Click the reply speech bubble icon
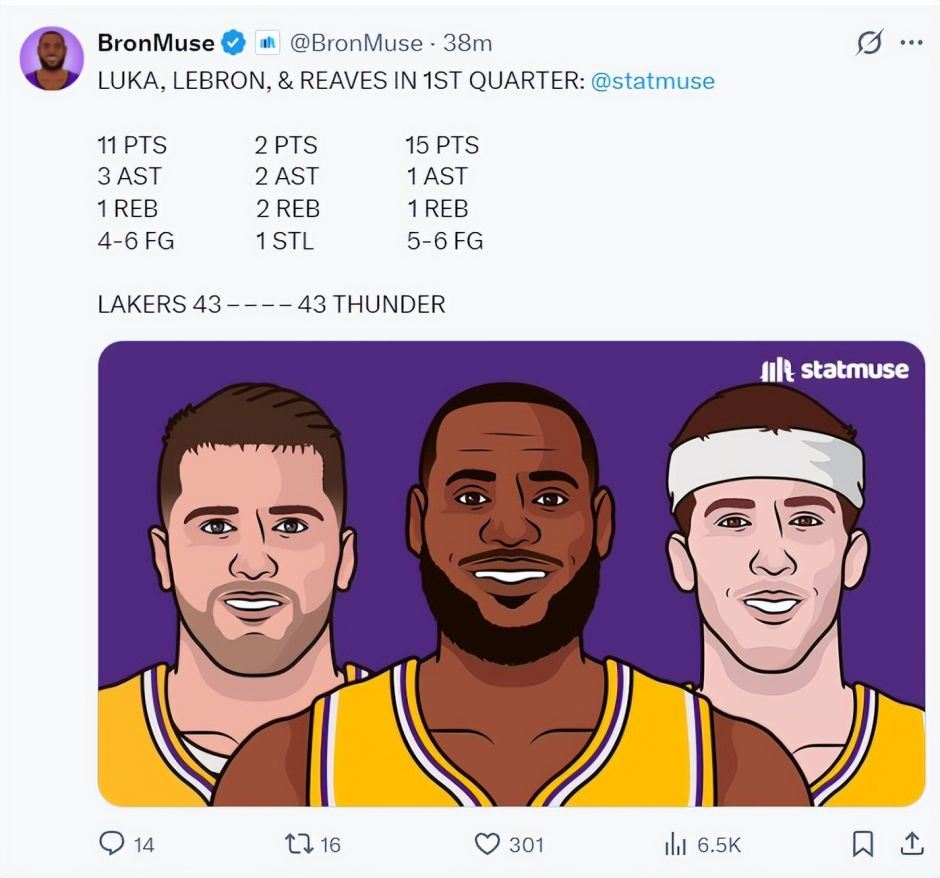Viewport: 940px width, 878px height. pos(112,844)
